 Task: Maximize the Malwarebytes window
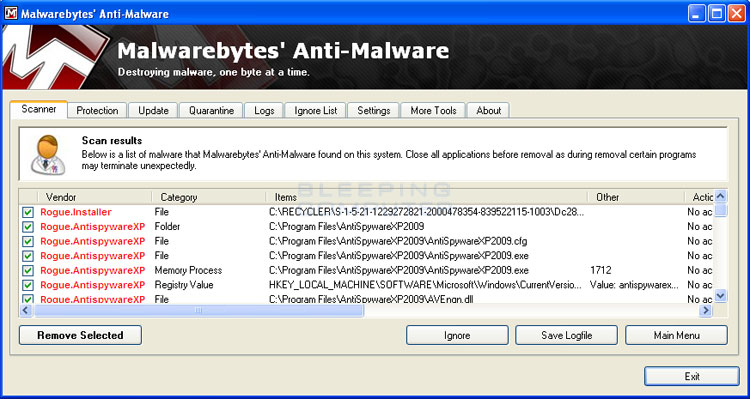click(x=717, y=13)
